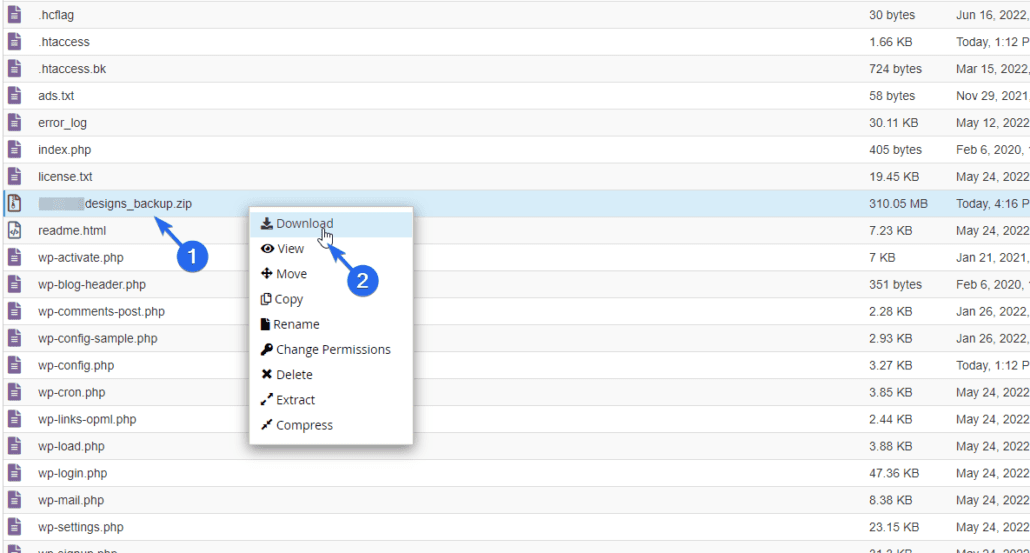Select Extract from the context menu
Viewport: 1030px width, 553px height.
tap(331, 400)
